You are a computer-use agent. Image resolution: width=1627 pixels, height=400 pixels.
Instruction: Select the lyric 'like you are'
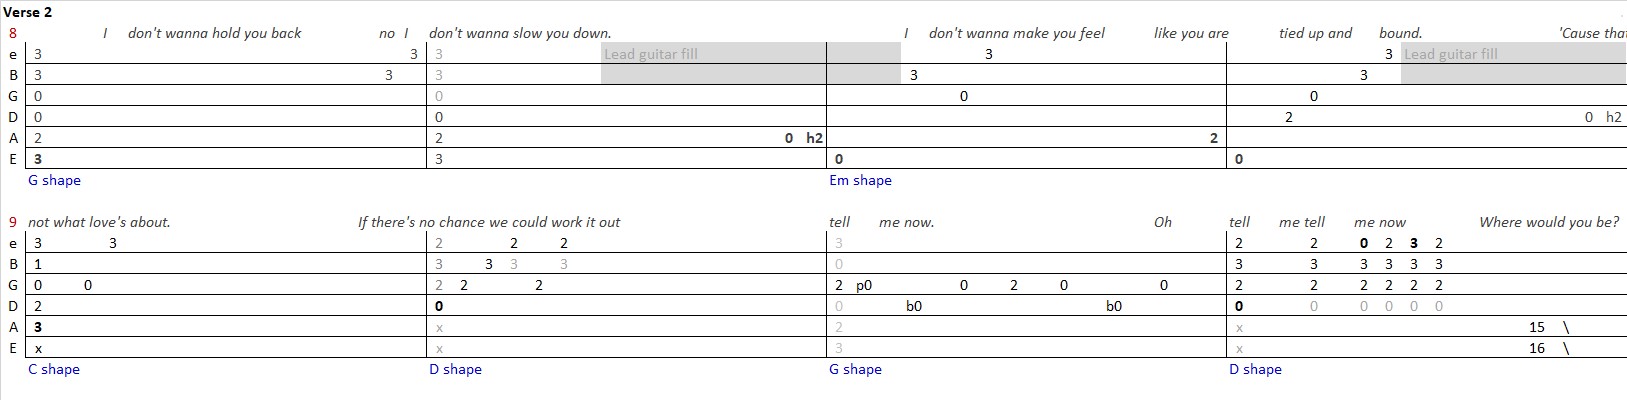pos(1191,33)
